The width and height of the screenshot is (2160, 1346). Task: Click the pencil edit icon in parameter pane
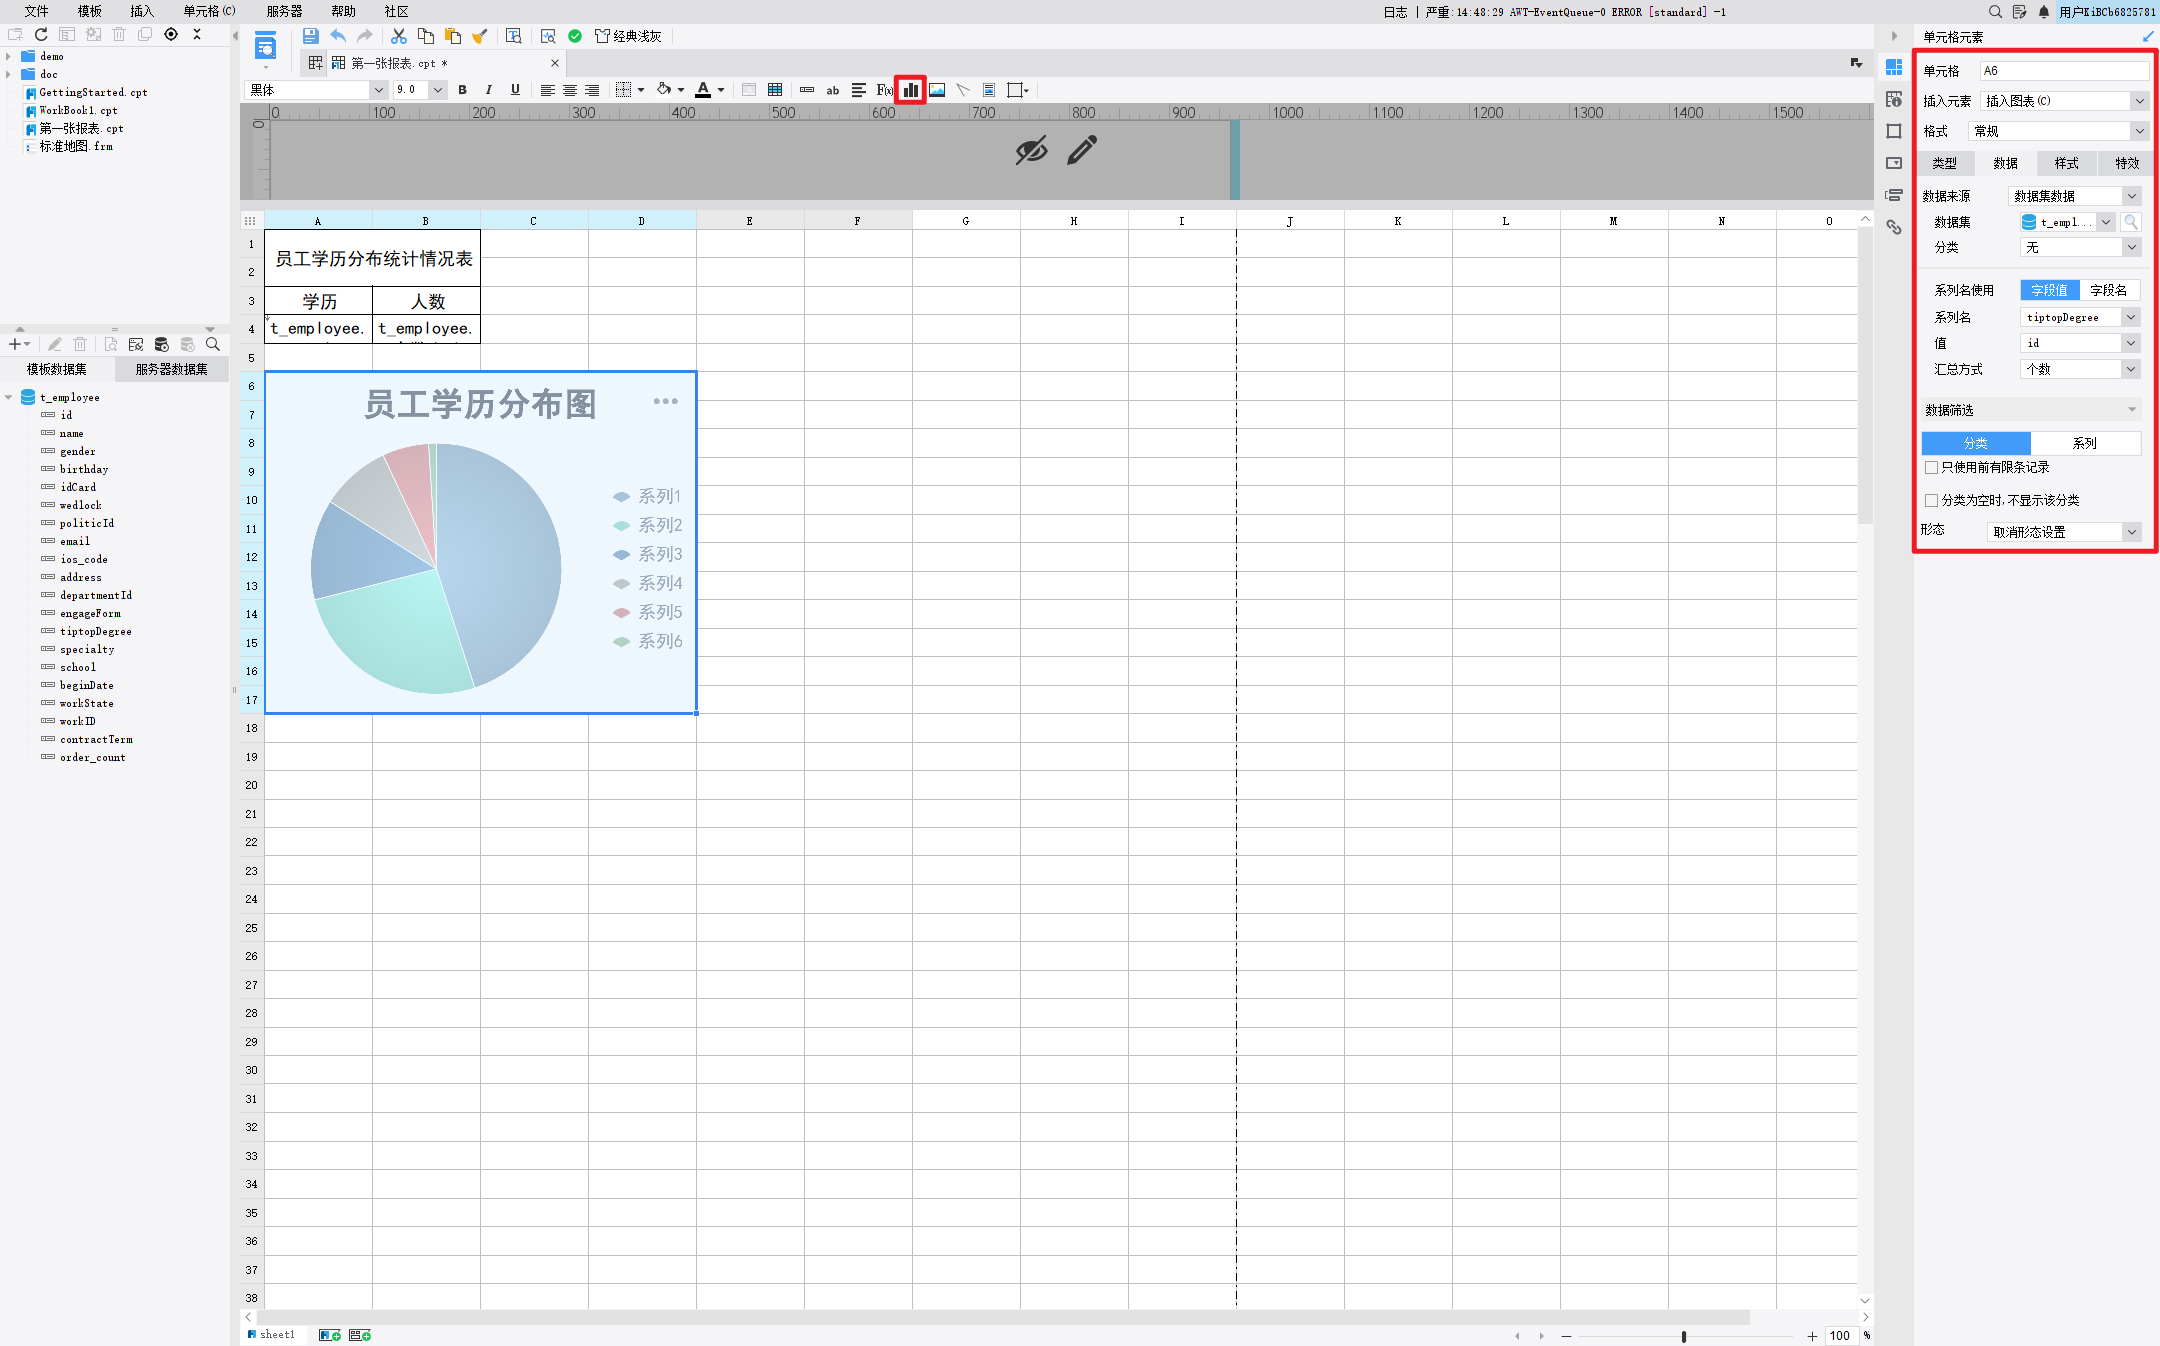point(1082,150)
